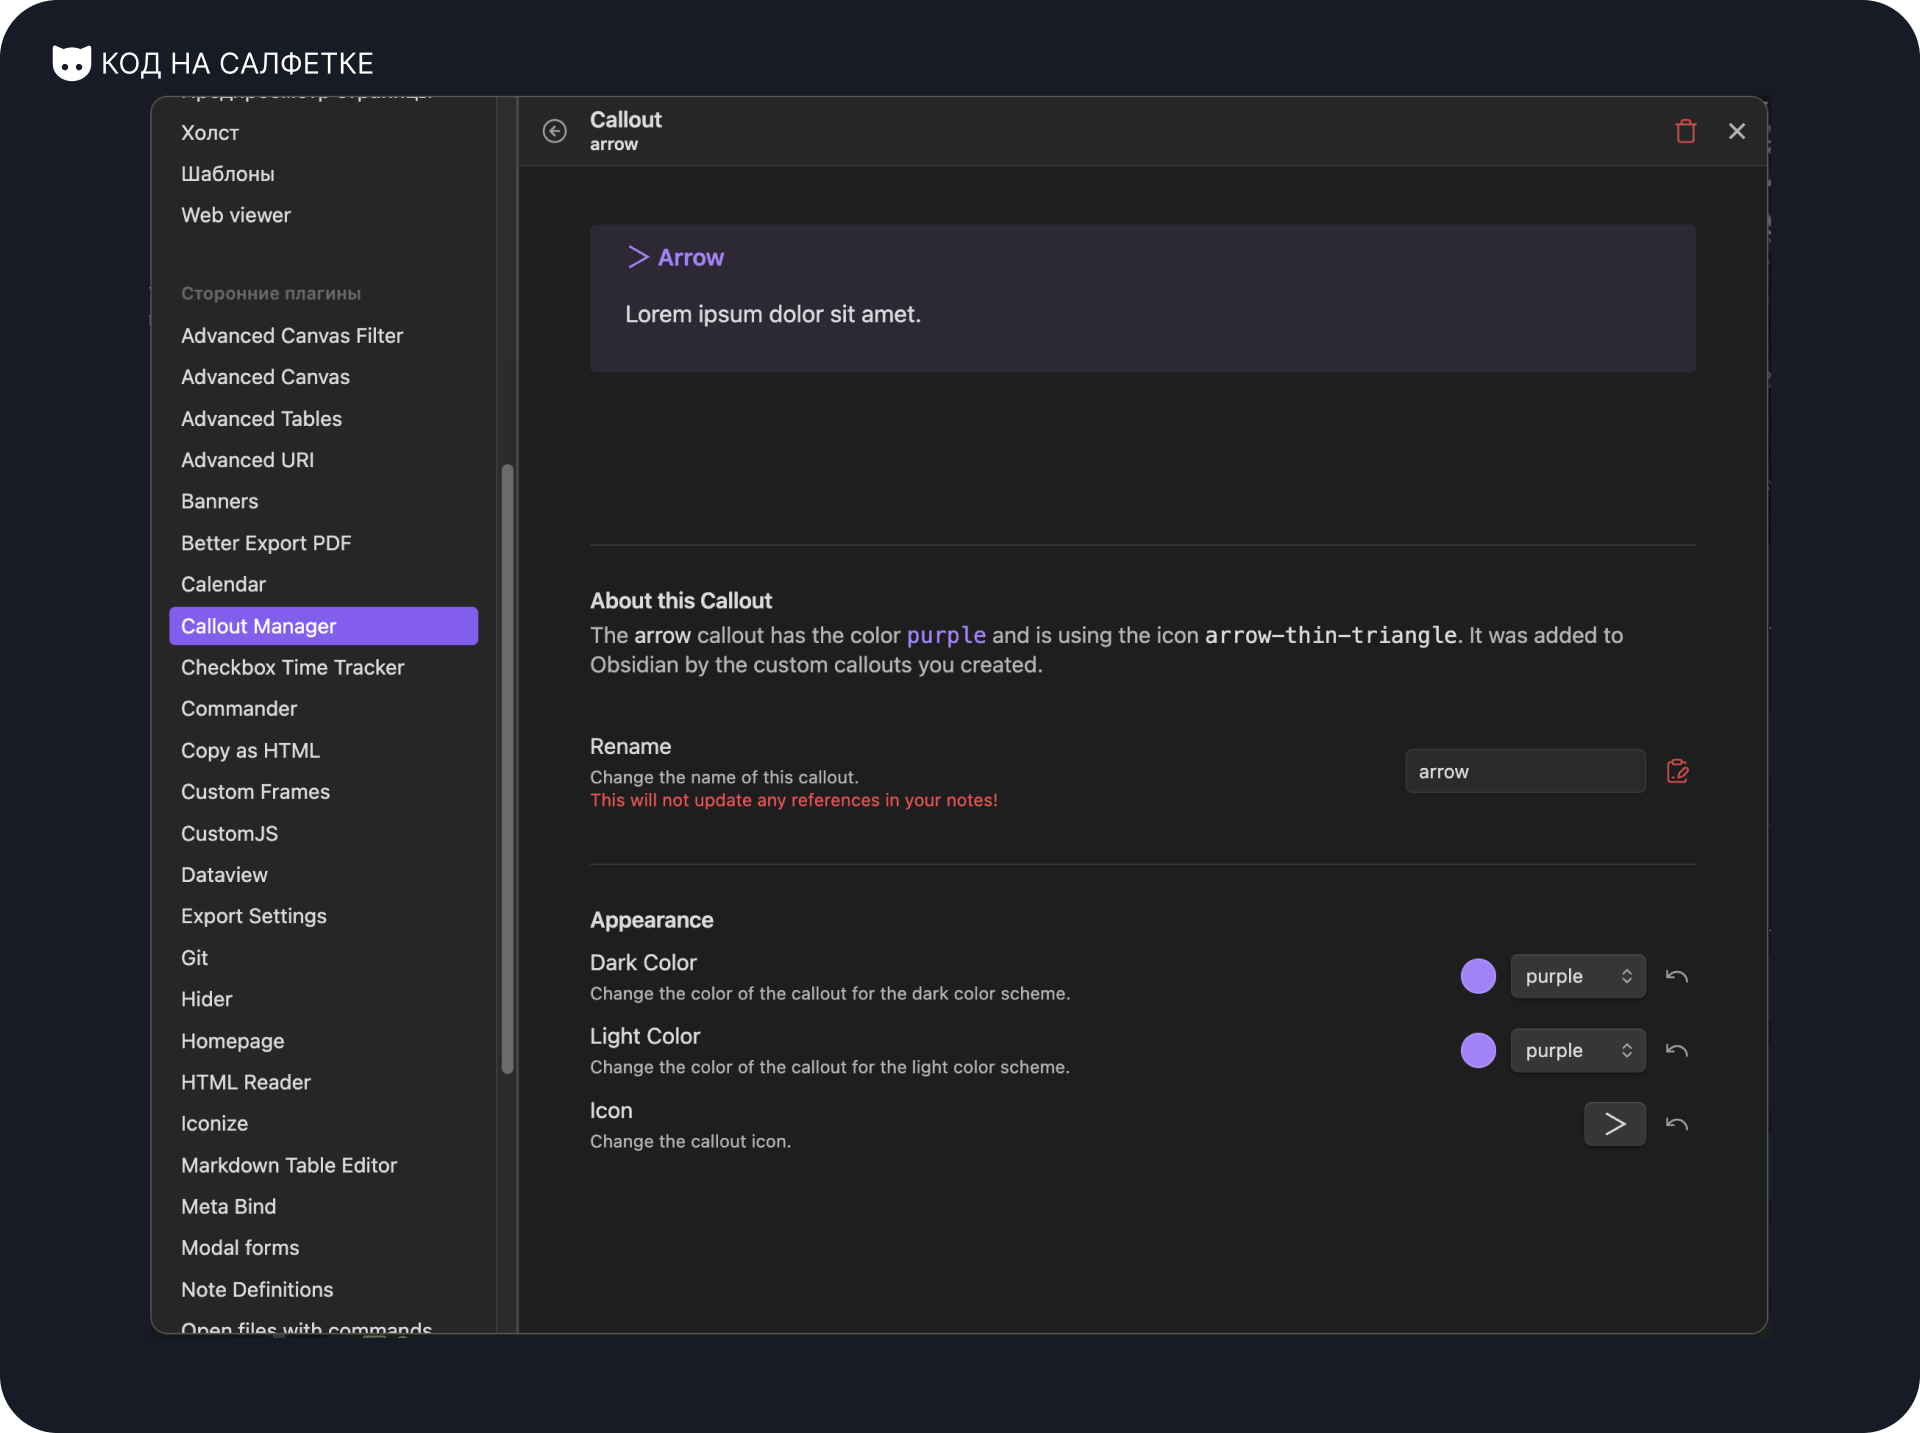Reset the callout icon with the undo arrow
Image resolution: width=1920 pixels, height=1433 pixels.
click(1677, 1124)
